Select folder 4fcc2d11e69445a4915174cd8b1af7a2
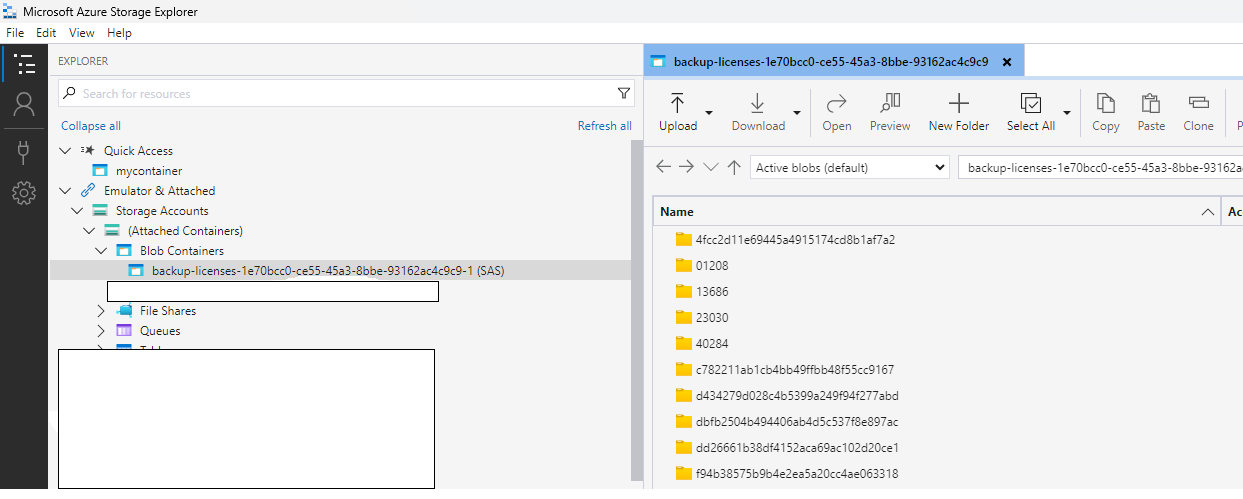The height and width of the screenshot is (499, 1243). pyautogui.click(x=795, y=239)
